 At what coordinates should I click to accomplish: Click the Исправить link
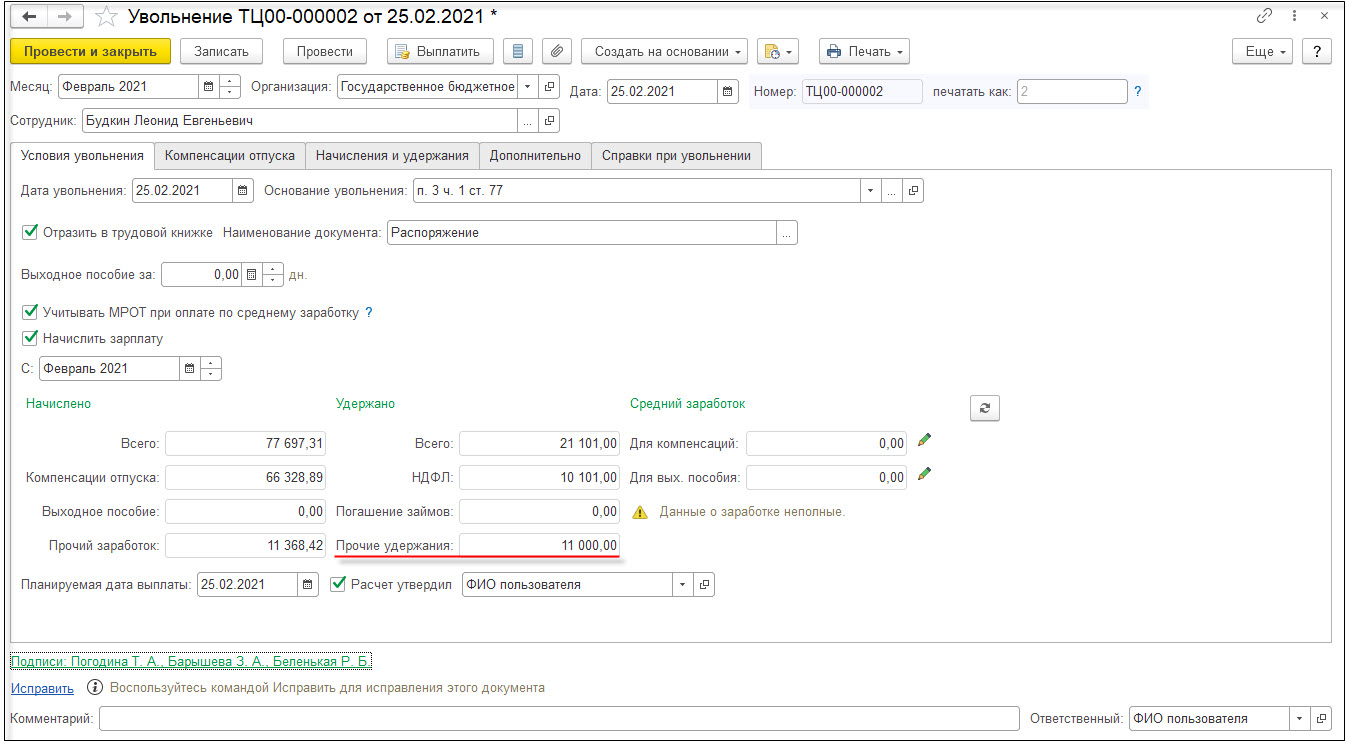[42, 688]
